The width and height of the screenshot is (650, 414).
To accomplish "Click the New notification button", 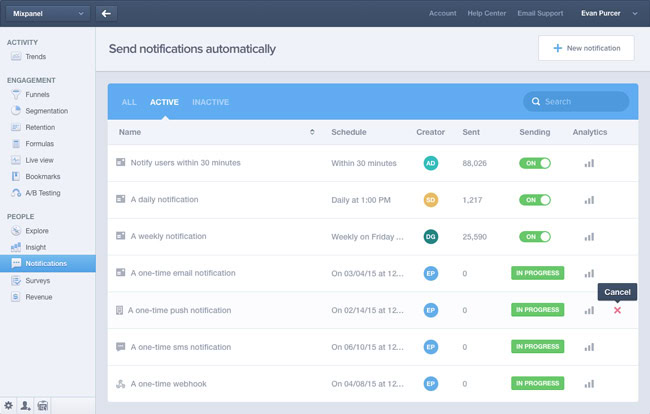I will pos(586,48).
